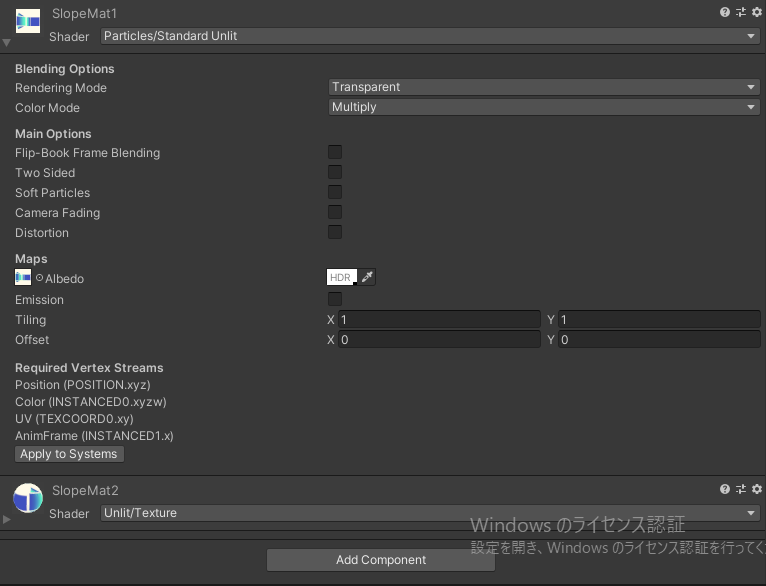Image resolution: width=766 pixels, height=586 pixels.
Task: Open SlopeMat1 Shader dropdown
Action: (x=430, y=36)
